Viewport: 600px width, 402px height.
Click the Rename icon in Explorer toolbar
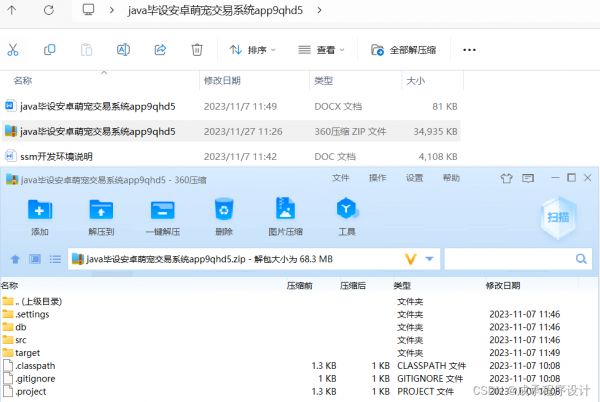[123, 50]
